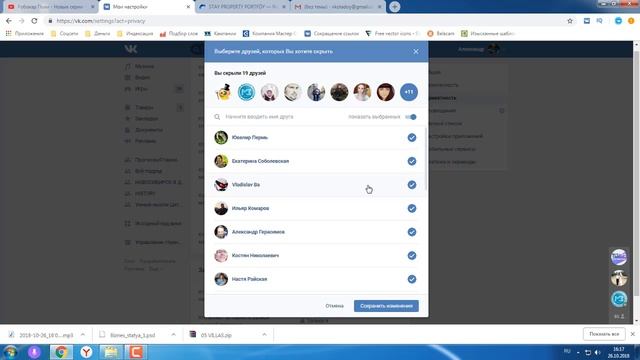Screen dimensions: 640x360
Task: Uncheck Екатерина Соболевская in the list
Action: pos(412,161)
